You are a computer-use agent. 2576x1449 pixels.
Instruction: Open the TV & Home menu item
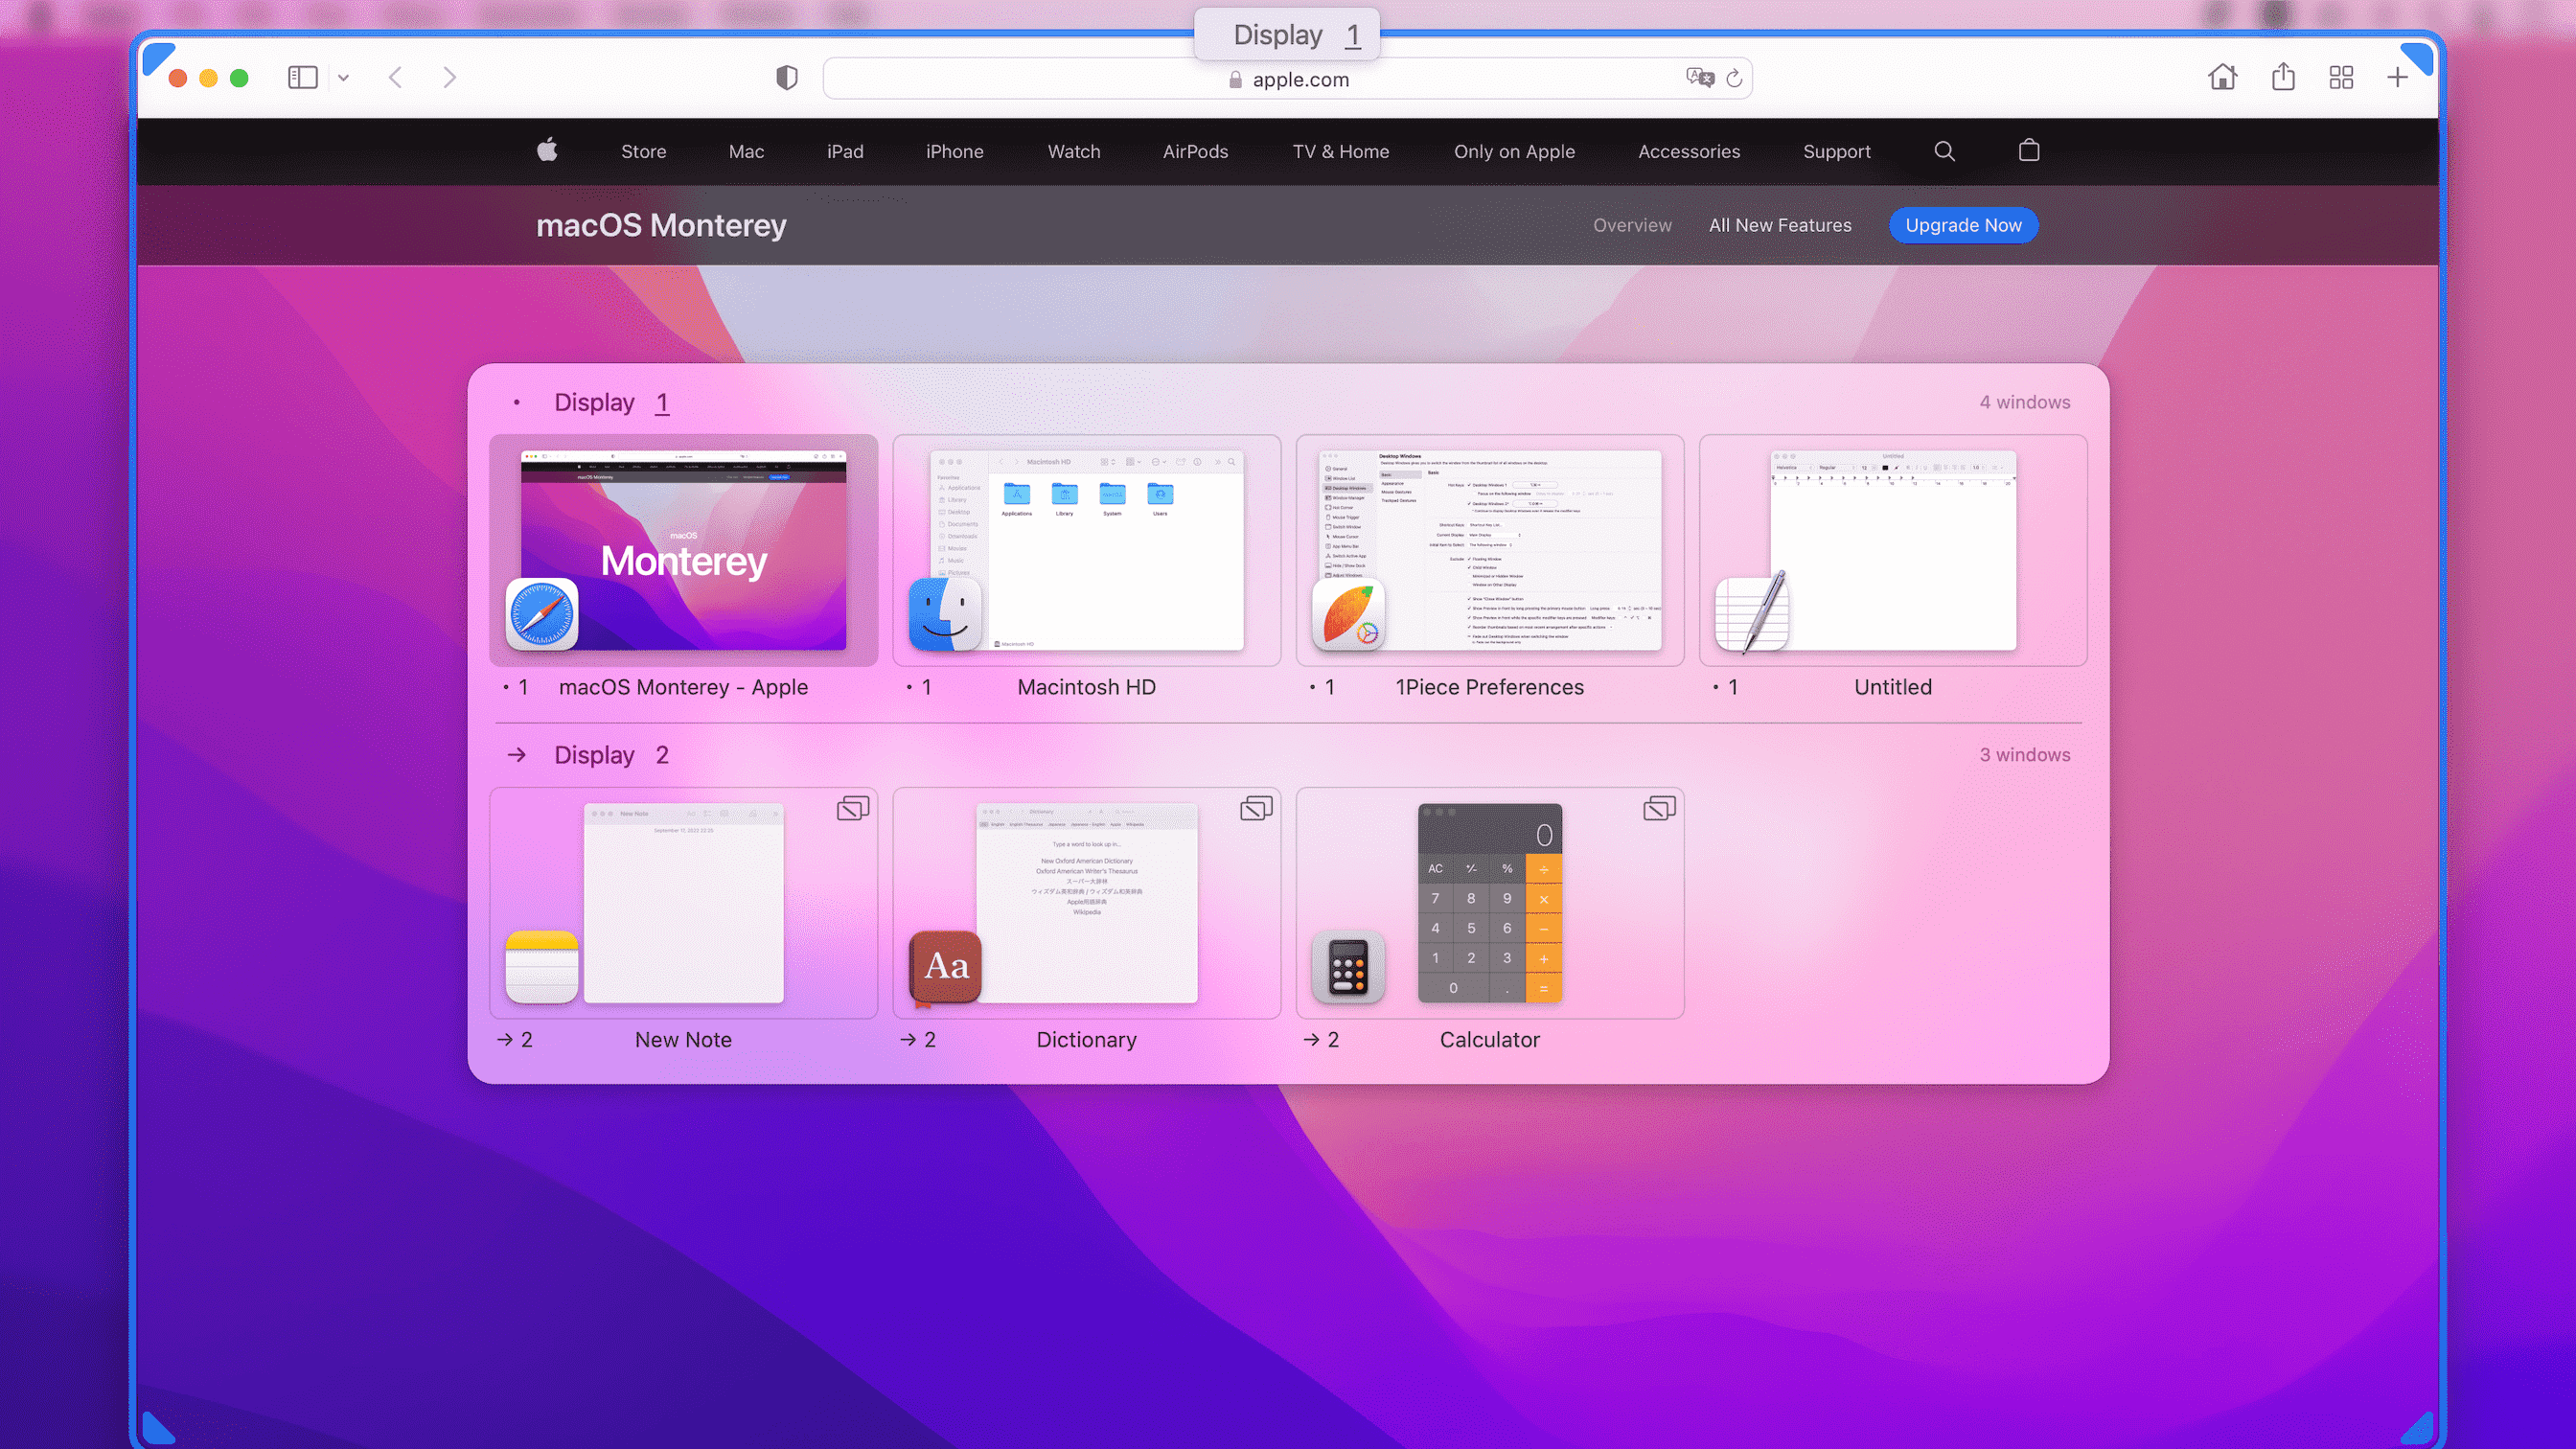tap(1341, 151)
